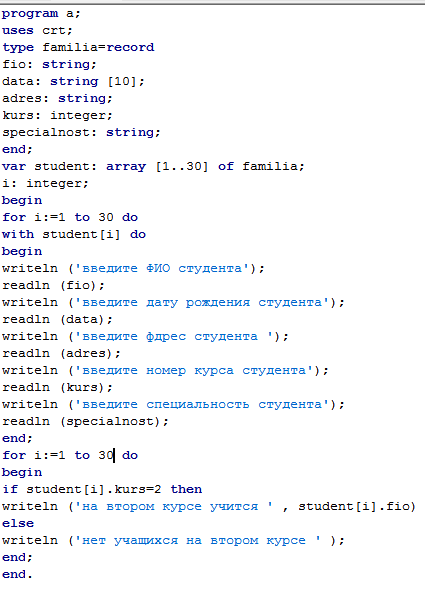Viewport: 425px width, 596px height.
Task: Click the 'нет учащихся на втором курсе' line
Action: (173, 540)
